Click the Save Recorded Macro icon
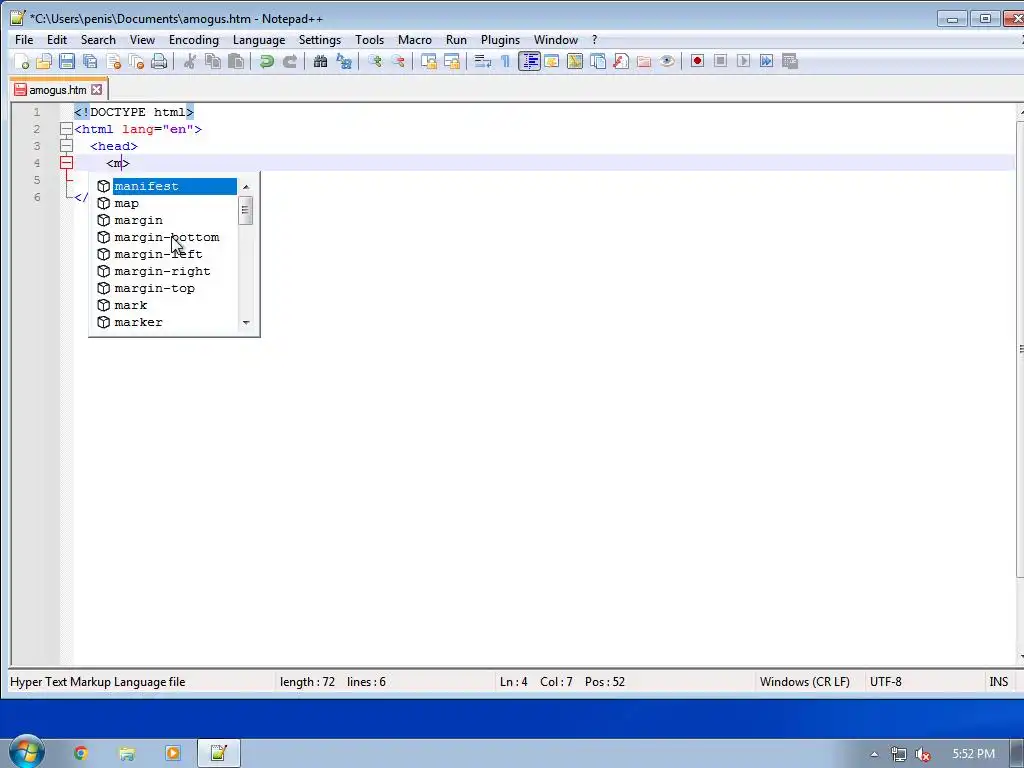This screenshot has height=768, width=1024. pyautogui.click(x=790, y=61)
